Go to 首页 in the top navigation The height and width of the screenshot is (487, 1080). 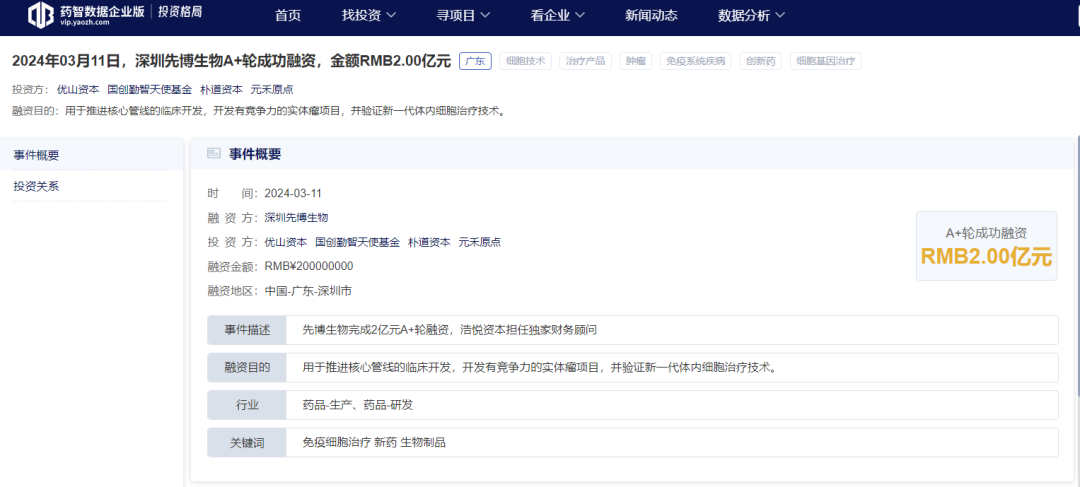pos(288,15)
